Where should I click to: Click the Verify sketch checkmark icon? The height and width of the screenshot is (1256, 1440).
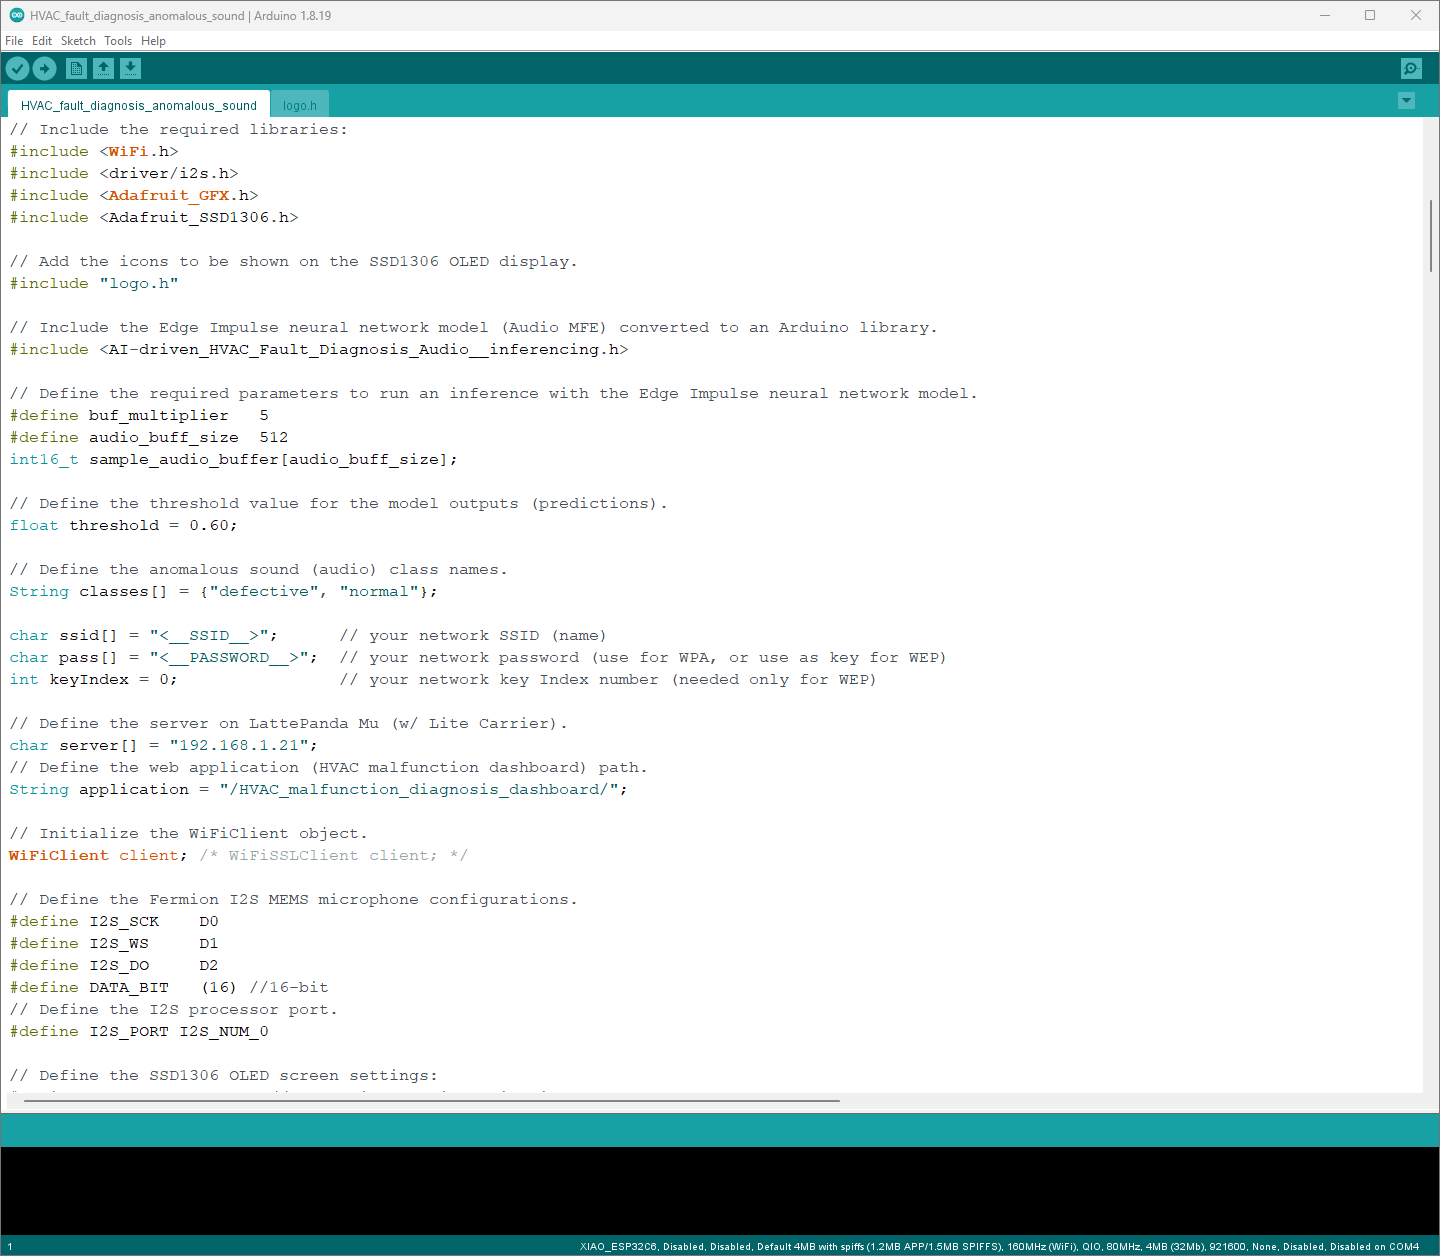(18, 68)
